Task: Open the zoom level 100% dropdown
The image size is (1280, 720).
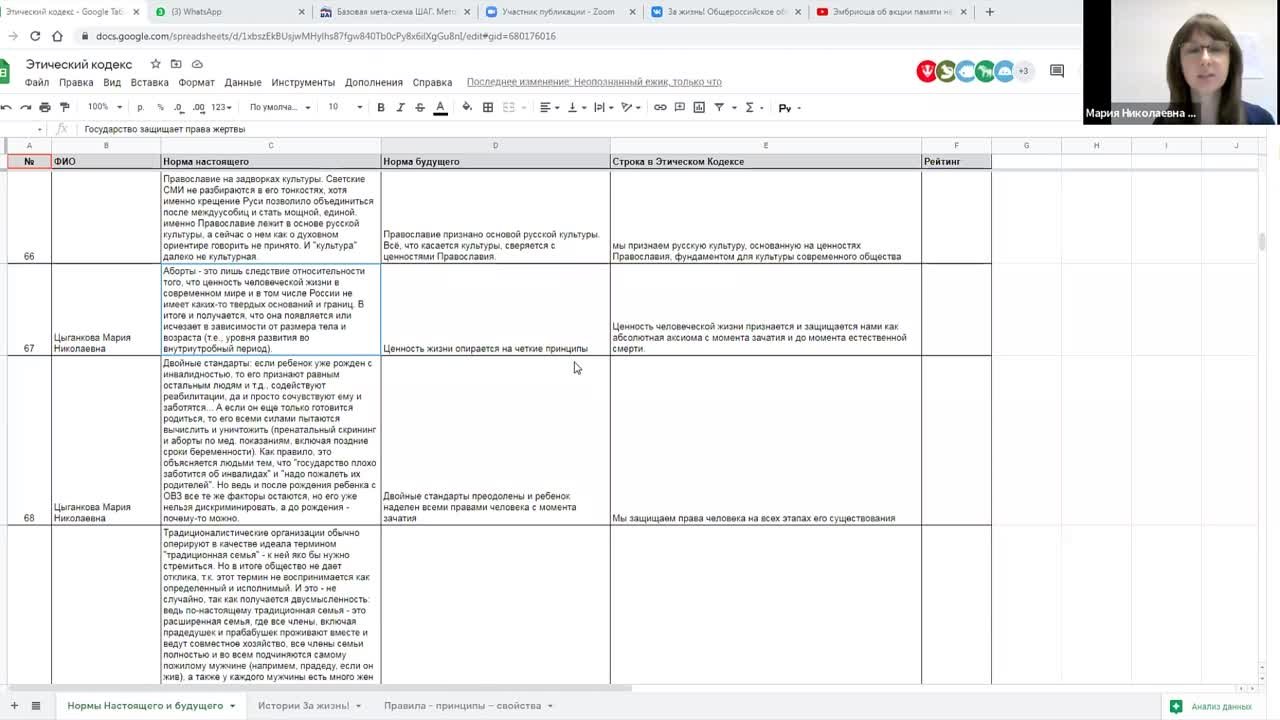Action: [x=104, y=107]
